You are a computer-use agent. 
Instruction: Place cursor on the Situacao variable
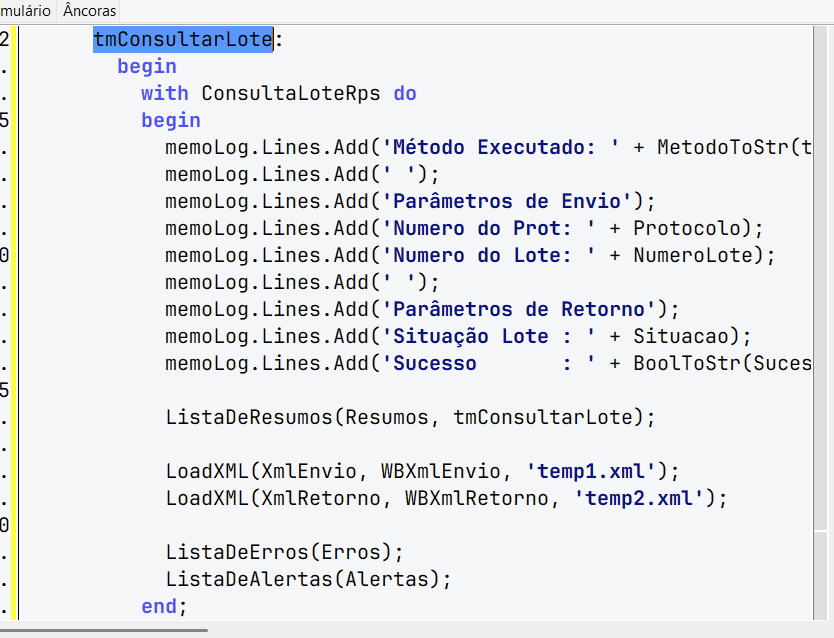tap(681, 337)
